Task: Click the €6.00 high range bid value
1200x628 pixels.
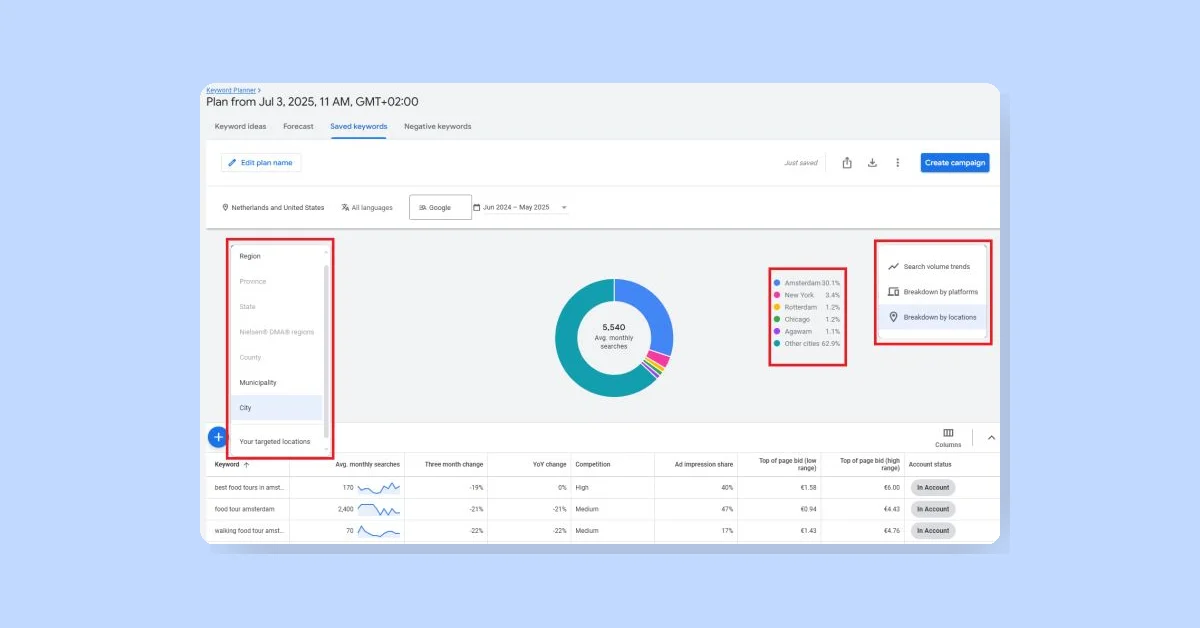Action: coord(892,488)
